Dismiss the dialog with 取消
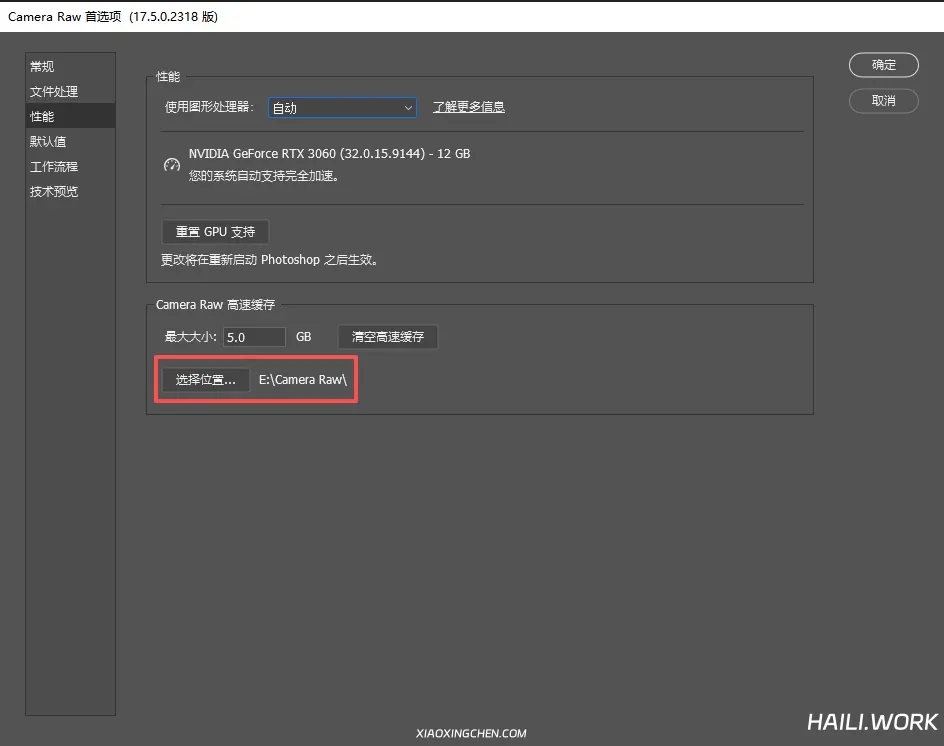 point(883,101)
